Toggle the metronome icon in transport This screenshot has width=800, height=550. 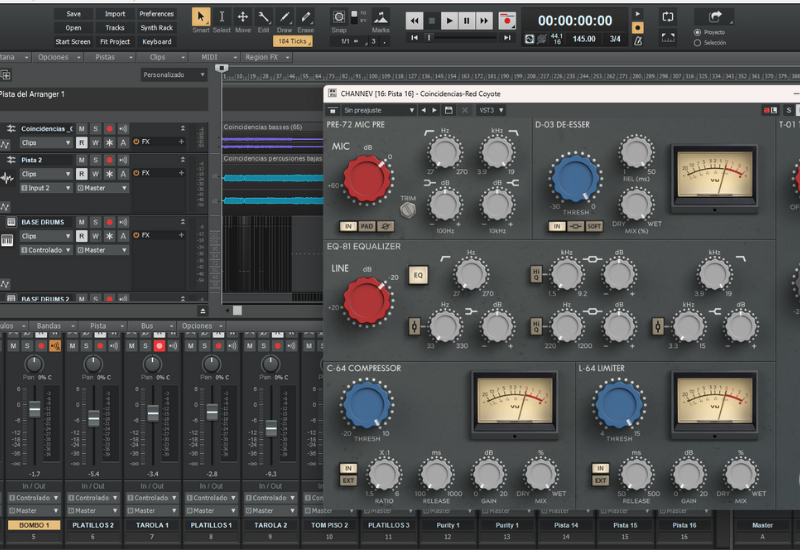point(638,41)
